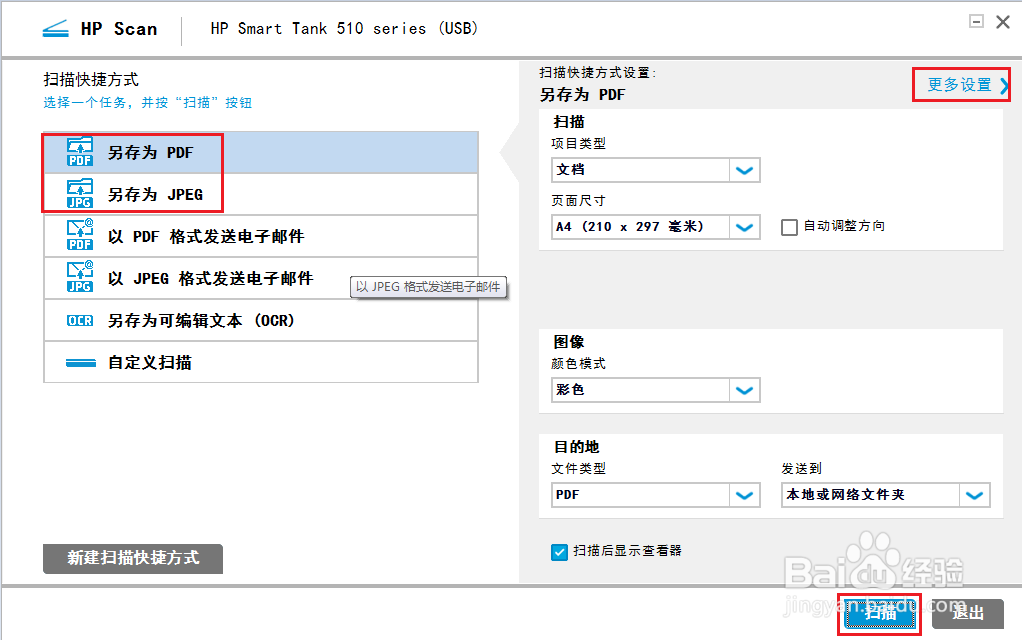1022x640 pixels.
Task: Open the 项目类型 dropdown arrow
Action: point(744,170)
